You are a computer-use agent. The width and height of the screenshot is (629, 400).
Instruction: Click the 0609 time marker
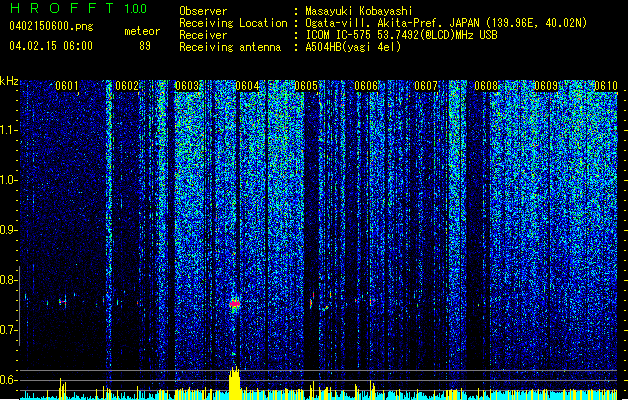coord(546,86)
